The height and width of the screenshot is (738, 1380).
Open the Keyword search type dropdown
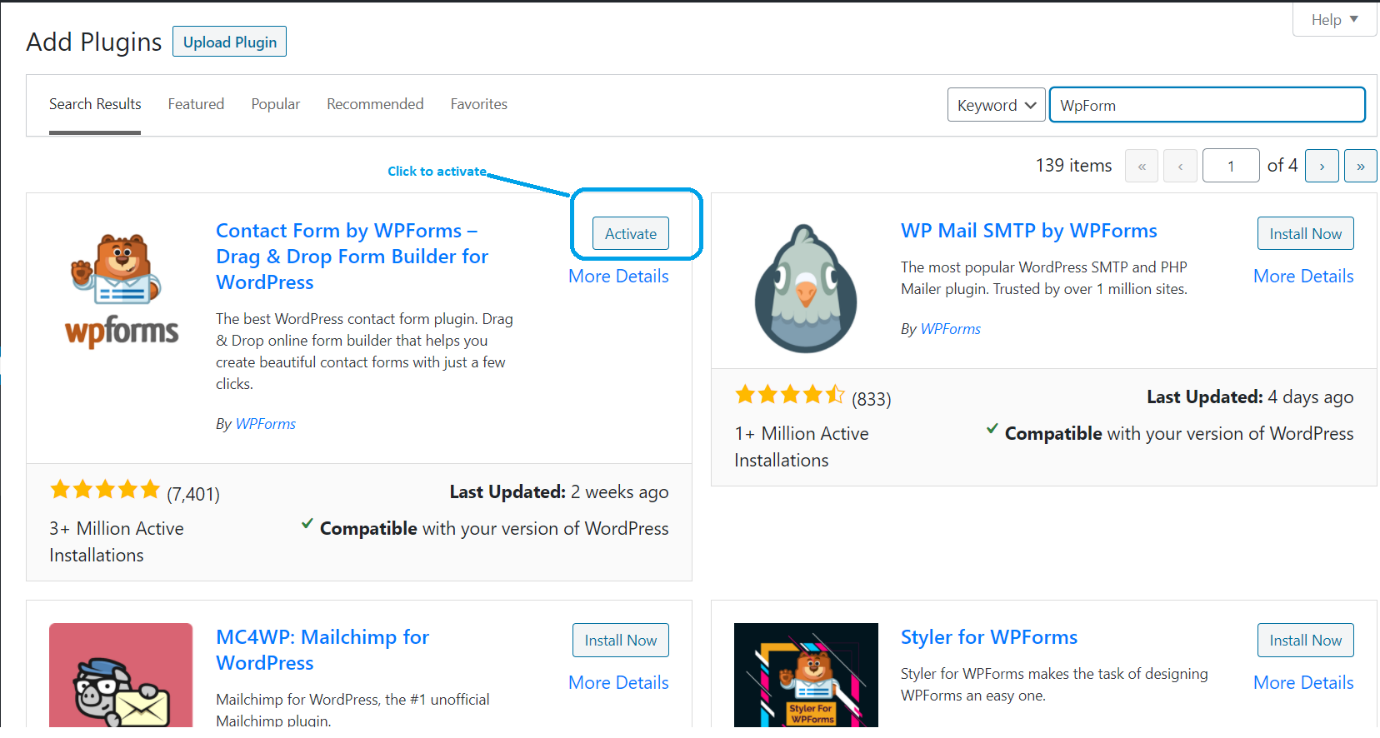(x=996, y=105)
